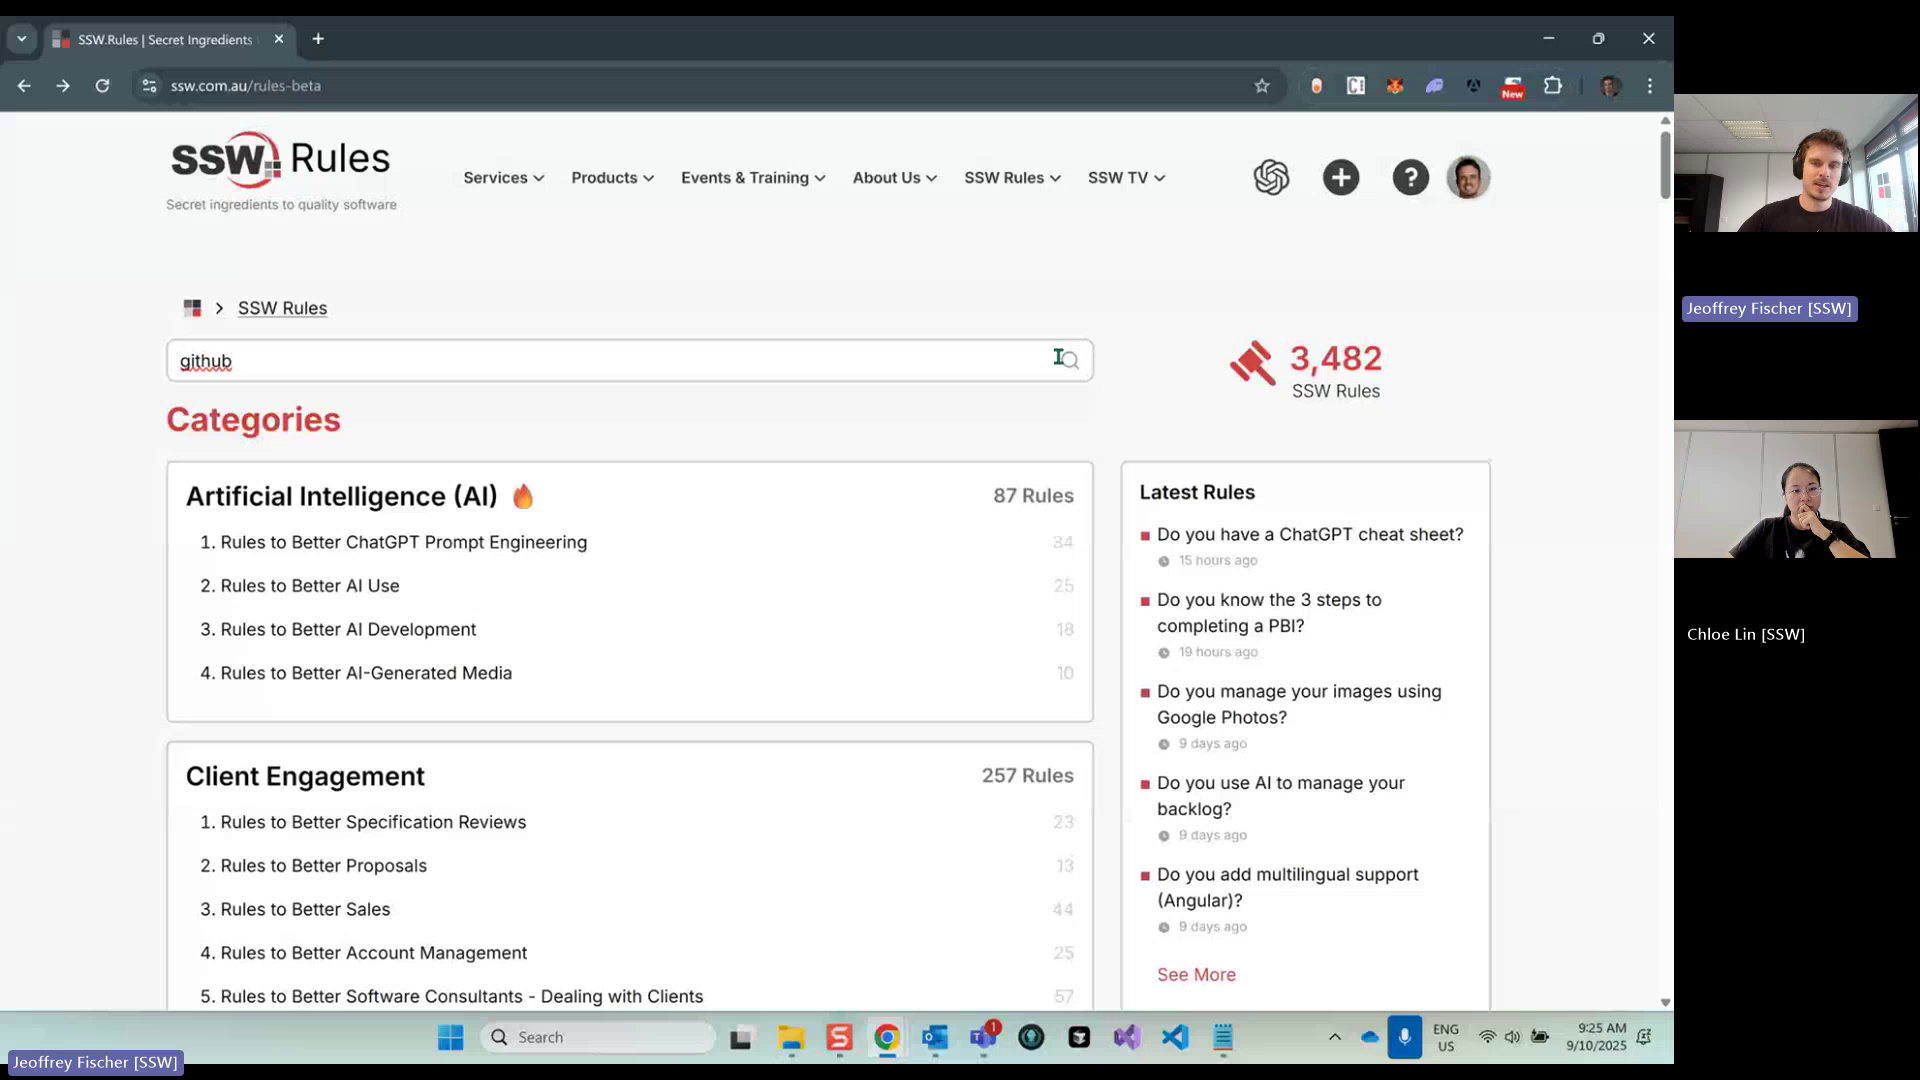This screenshot has height=1080, width=1920.
Task: Open 'Do you know the 3 steps' rule
Action: 1269,613
